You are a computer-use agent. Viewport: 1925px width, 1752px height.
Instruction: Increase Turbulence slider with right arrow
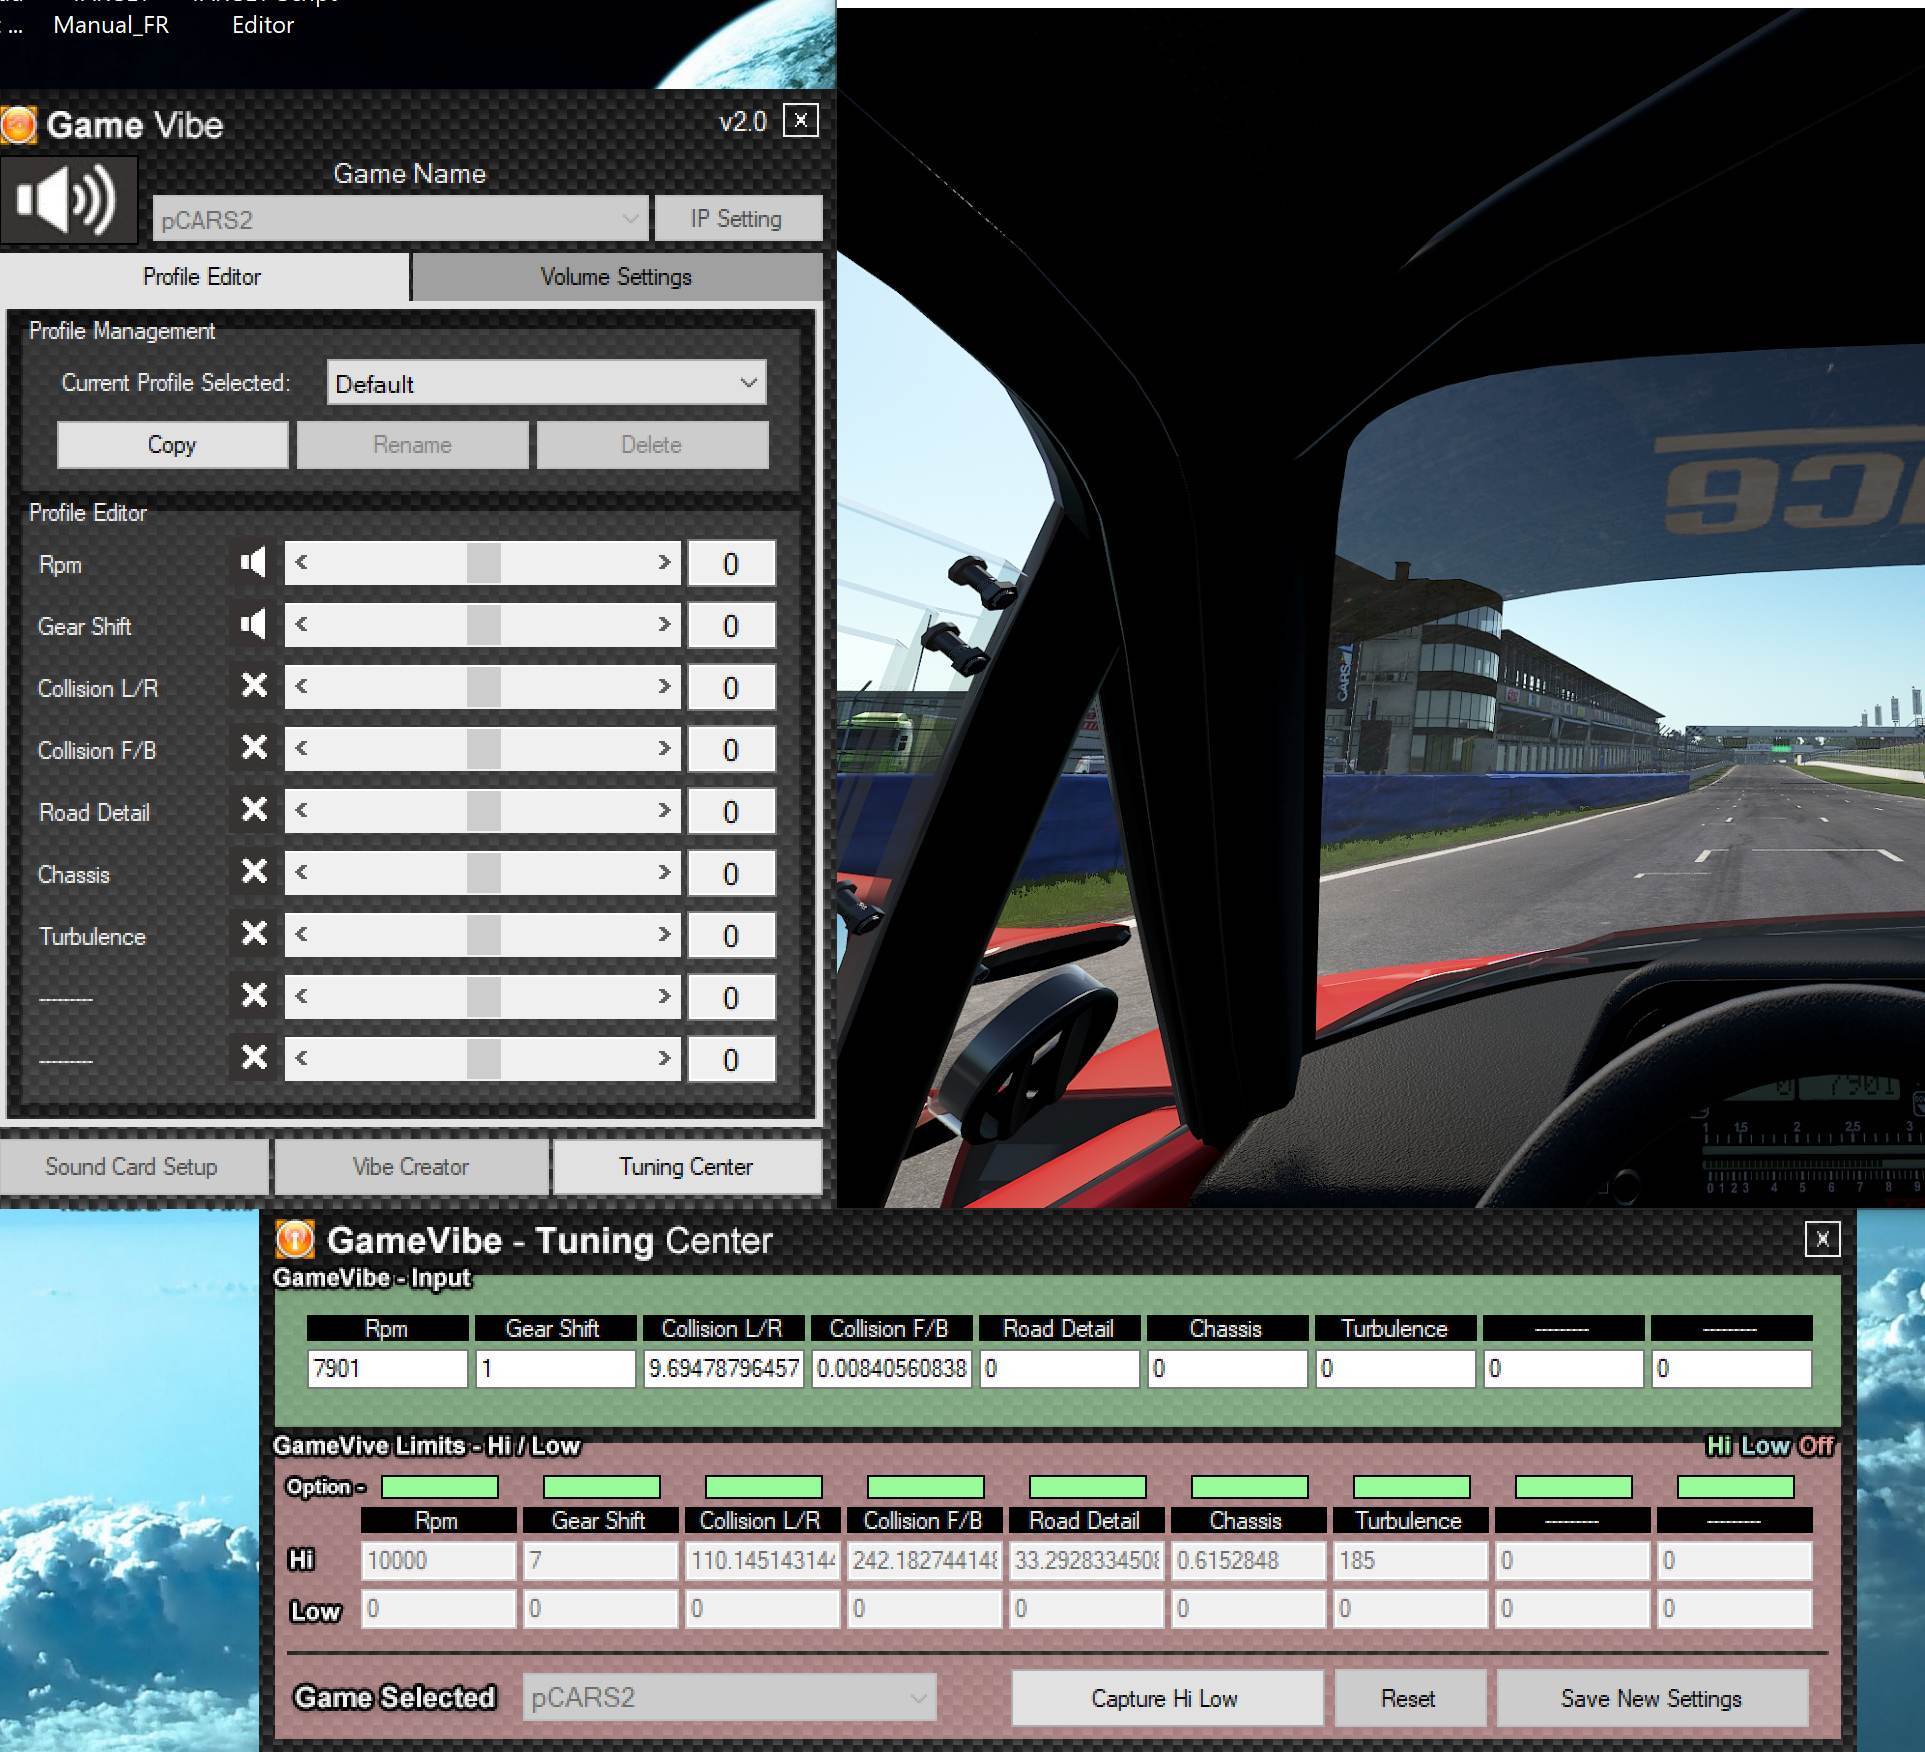tap(664, 935)
